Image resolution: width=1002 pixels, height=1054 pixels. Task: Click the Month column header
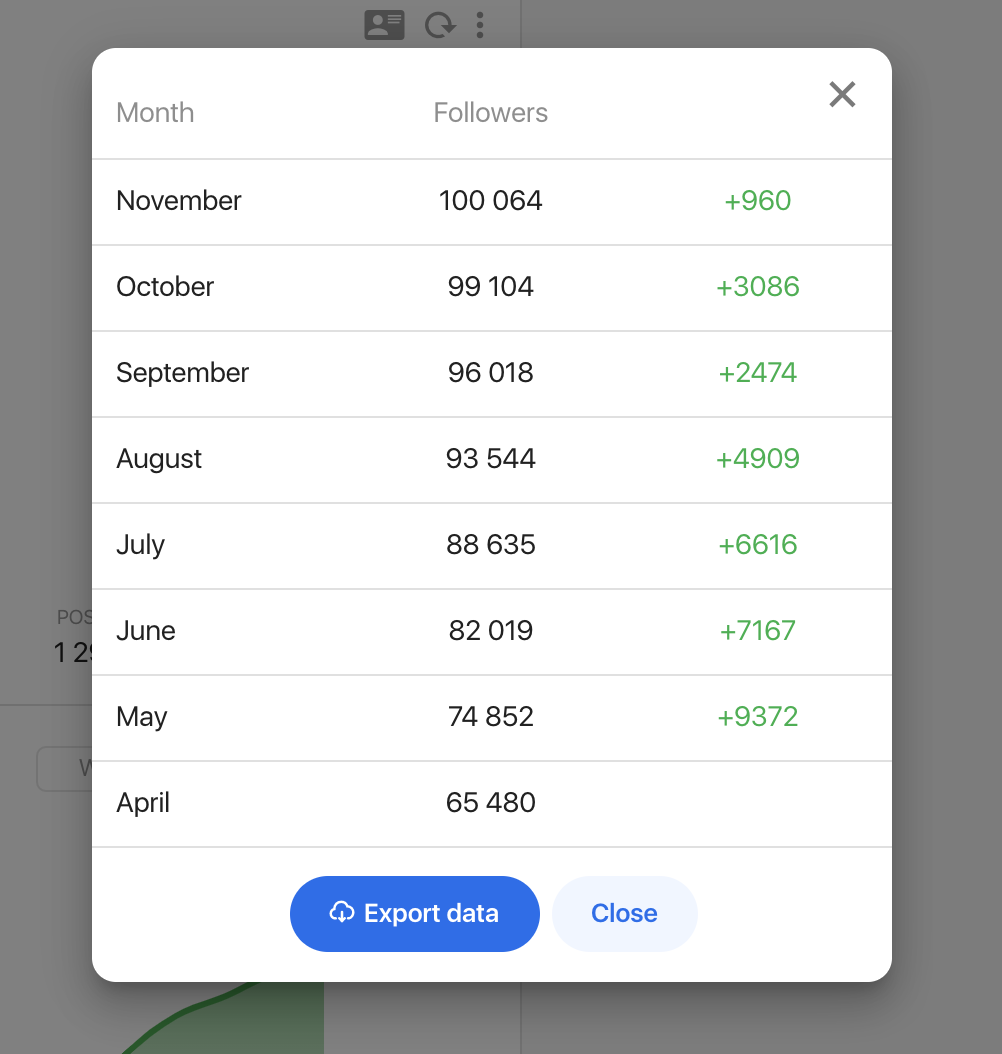tap(155, 112)
